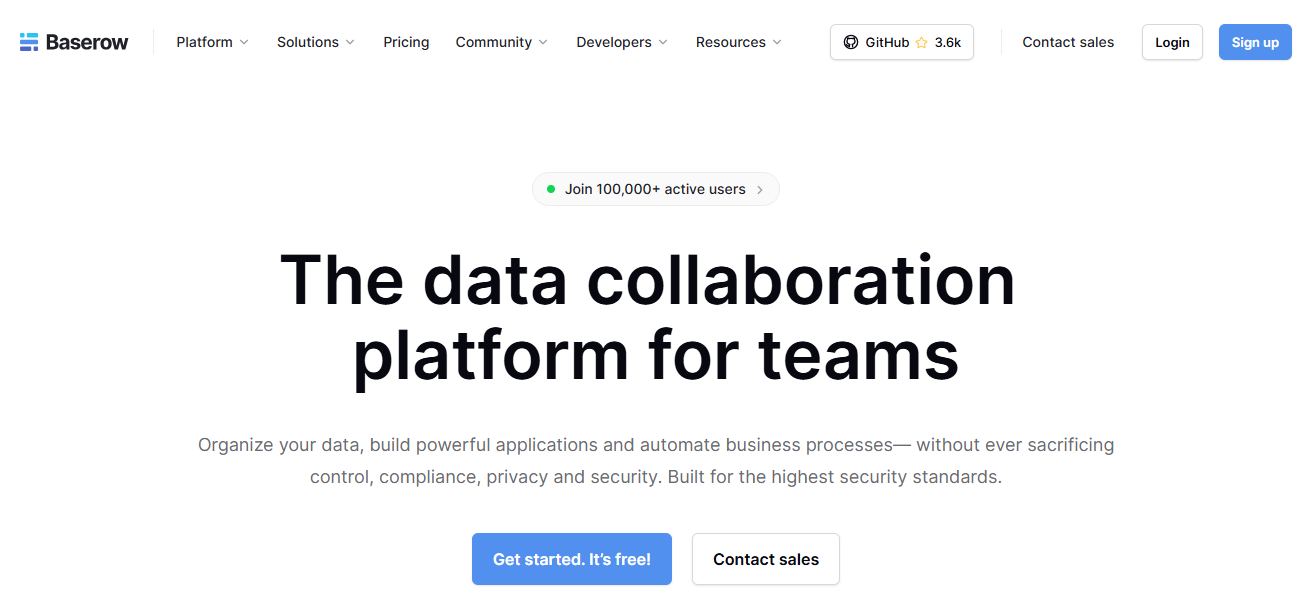Click the Developers dropdown arrow

(663, 42)
